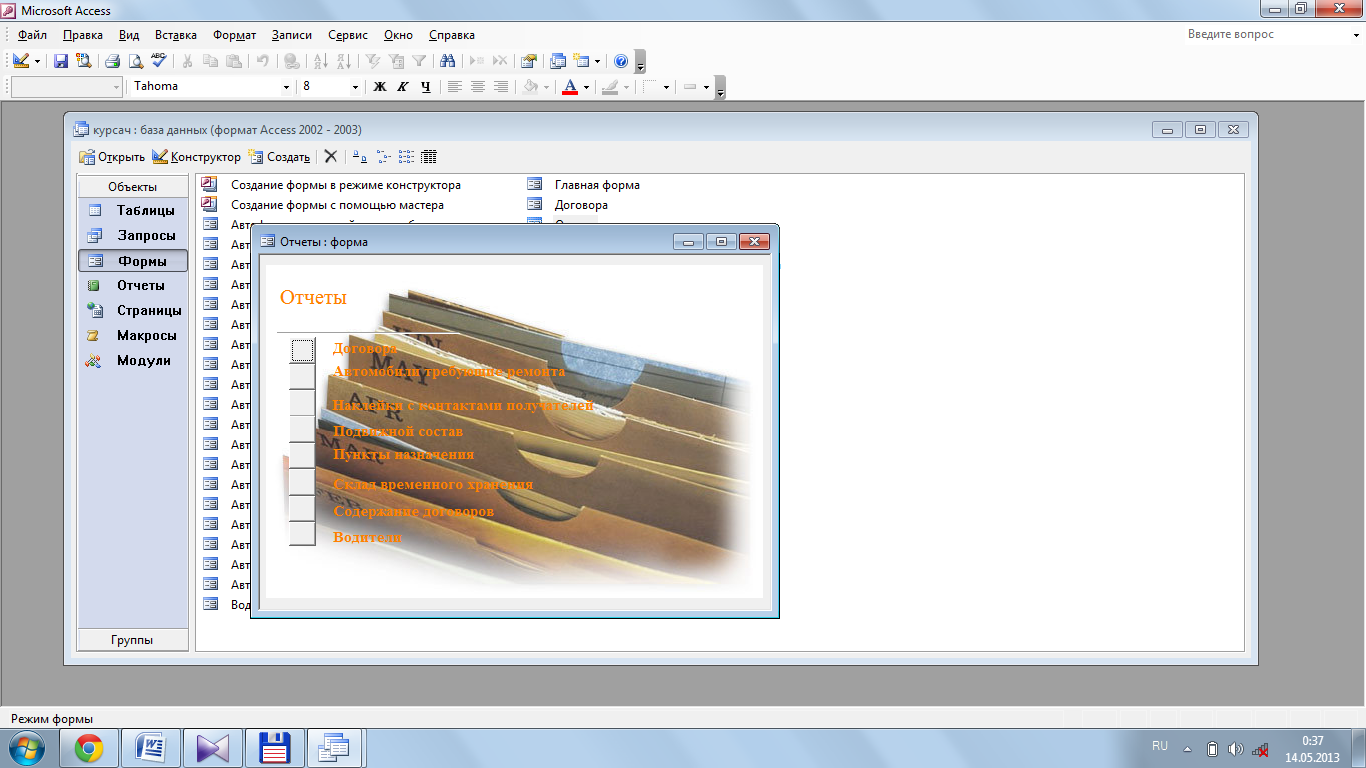Click the Filter by Form icon

[x=396, y=61]
